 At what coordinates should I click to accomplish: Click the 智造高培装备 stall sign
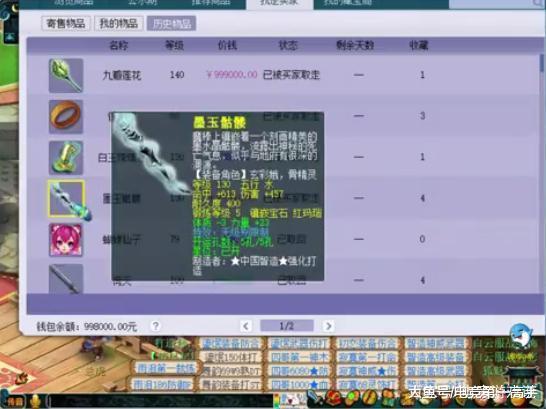435,357
